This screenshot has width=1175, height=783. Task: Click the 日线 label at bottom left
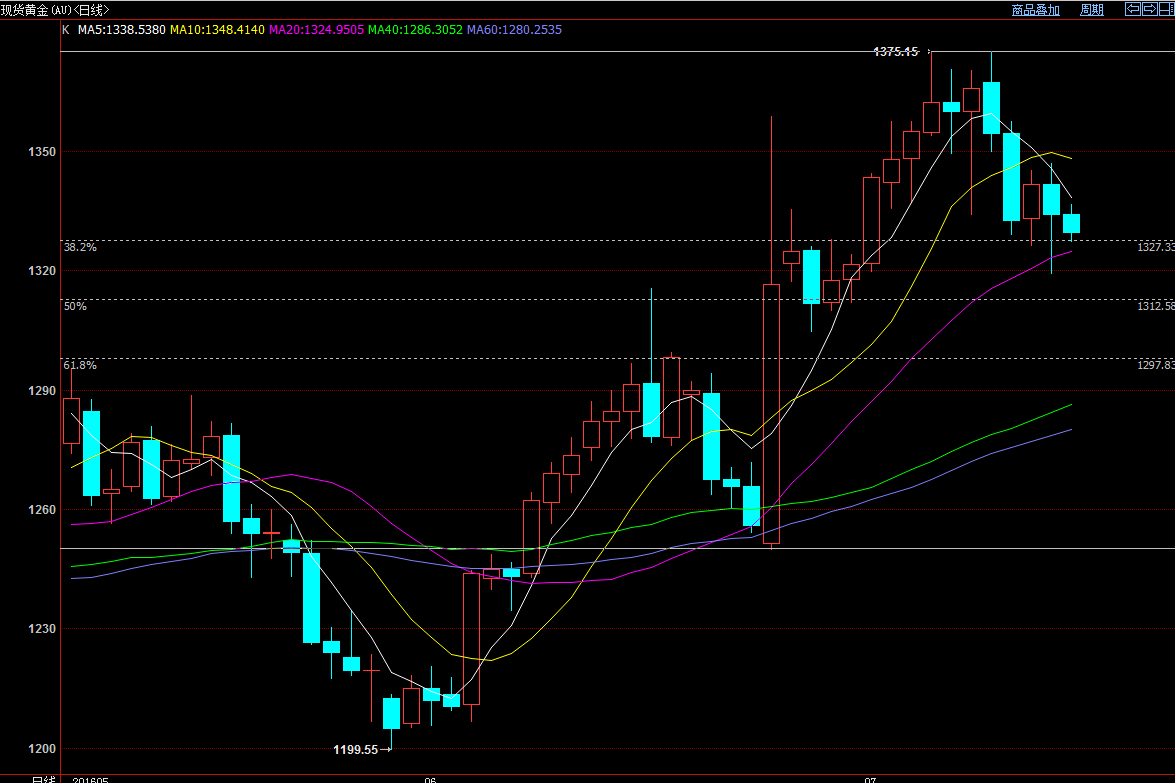coord(43,779)
